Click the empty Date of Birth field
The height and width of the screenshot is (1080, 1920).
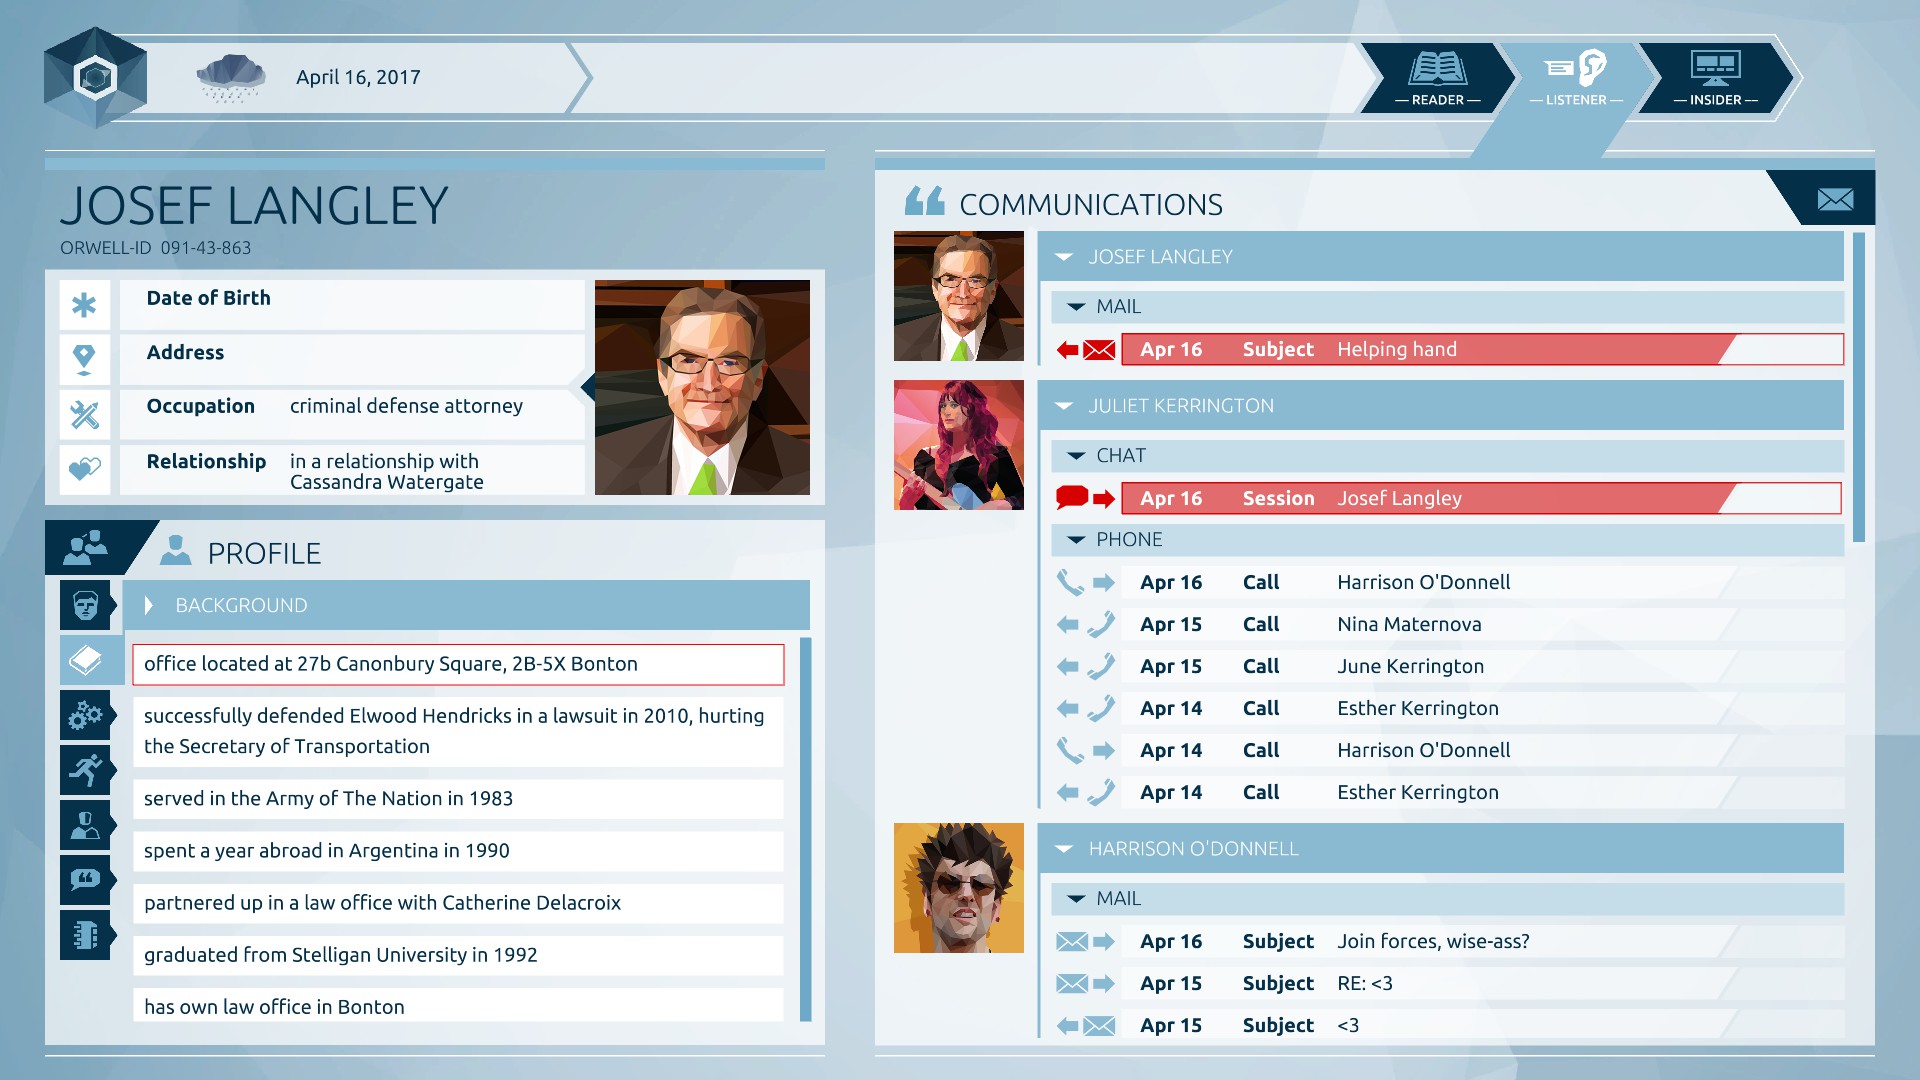click(352, 305)
